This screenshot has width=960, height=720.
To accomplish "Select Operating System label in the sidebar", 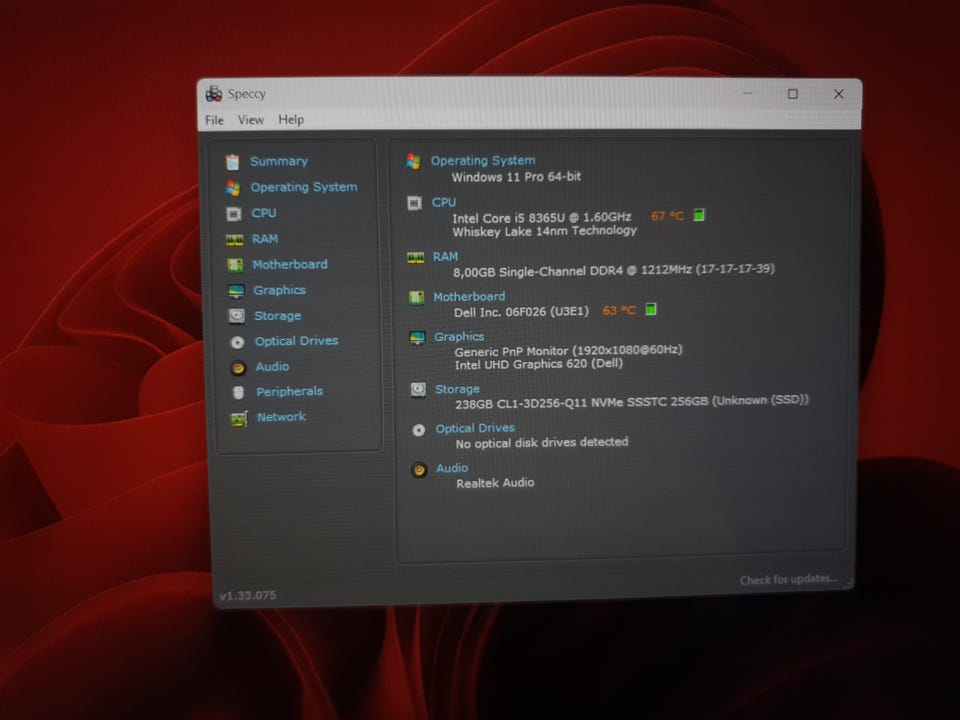I will [x=304, y=187].
